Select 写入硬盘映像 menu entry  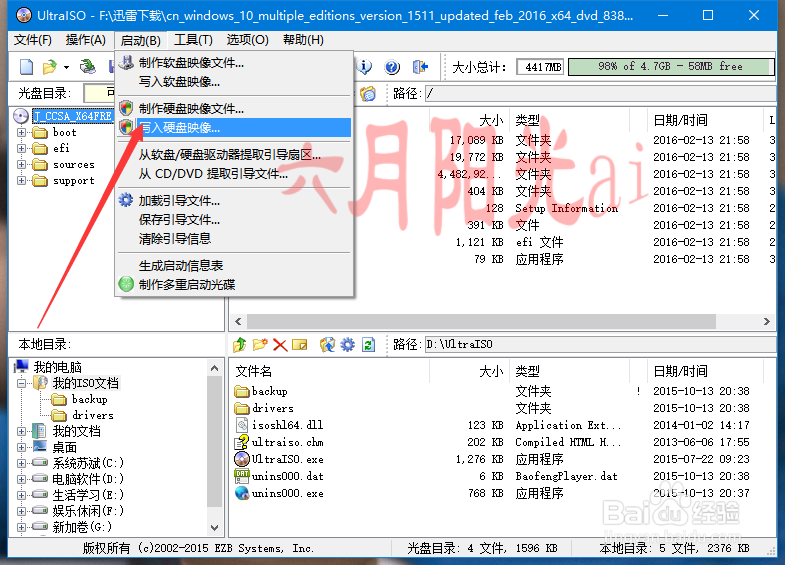click(234, 128)
